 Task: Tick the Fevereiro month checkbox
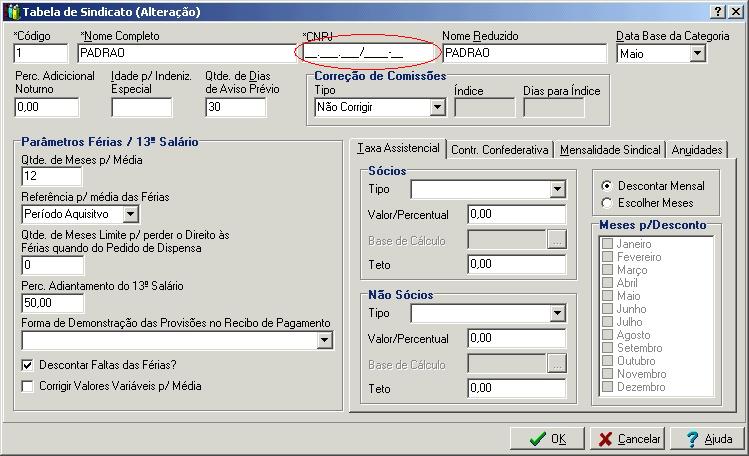point(607,256)
